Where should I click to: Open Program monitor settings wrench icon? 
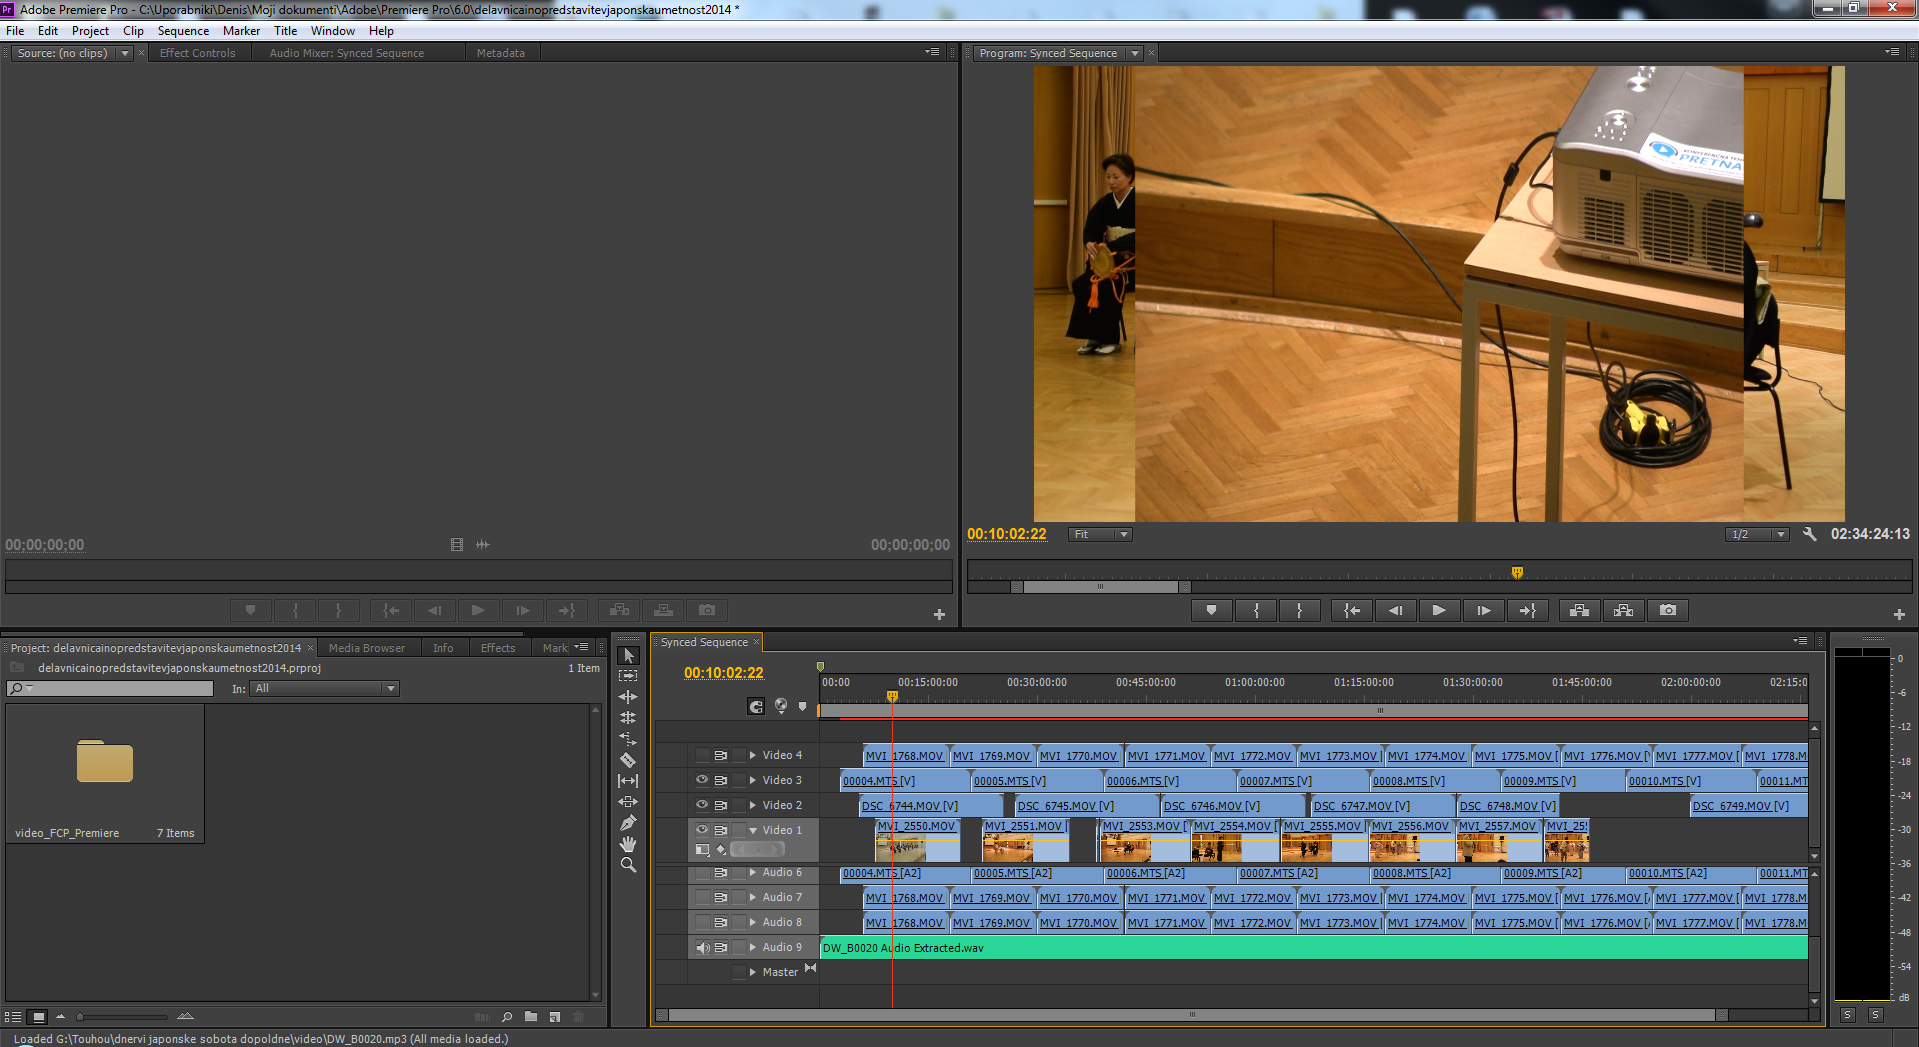tap(1809, 534)
